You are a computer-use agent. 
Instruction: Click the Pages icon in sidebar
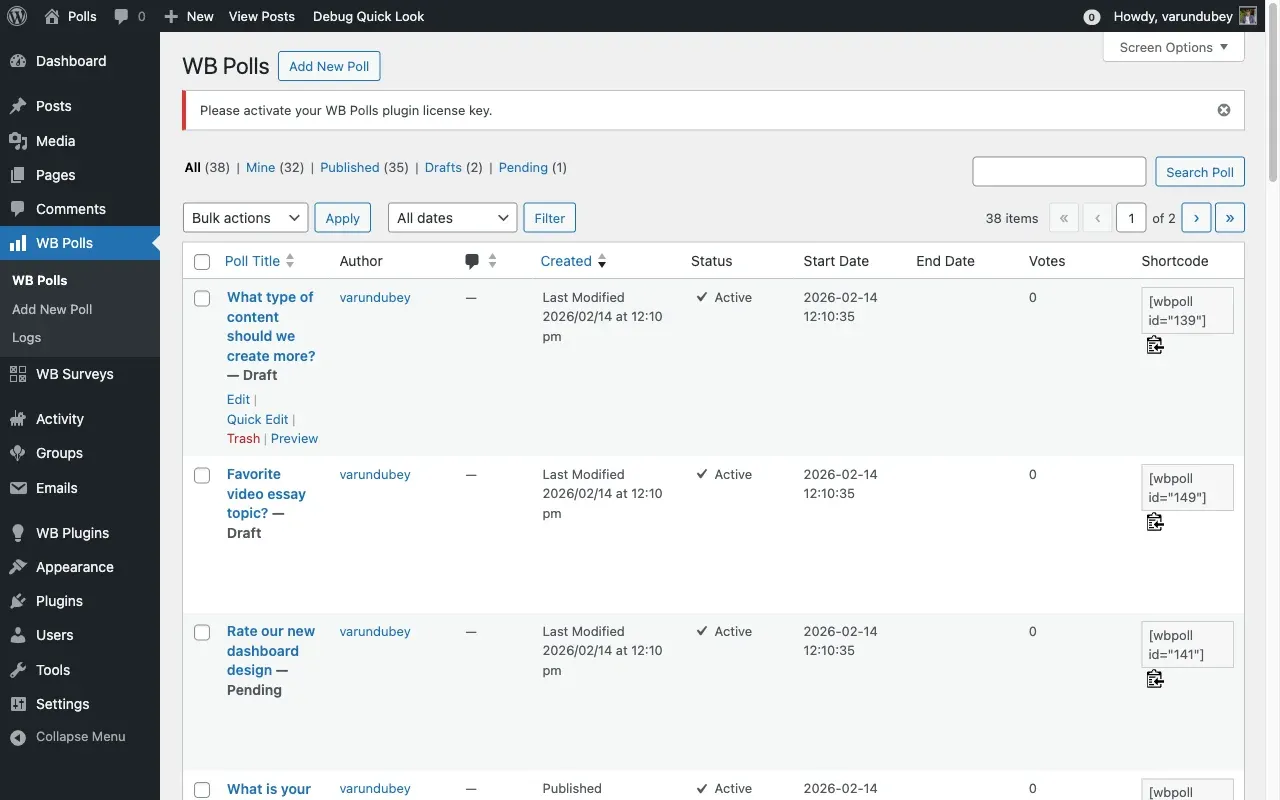(18, 175)
